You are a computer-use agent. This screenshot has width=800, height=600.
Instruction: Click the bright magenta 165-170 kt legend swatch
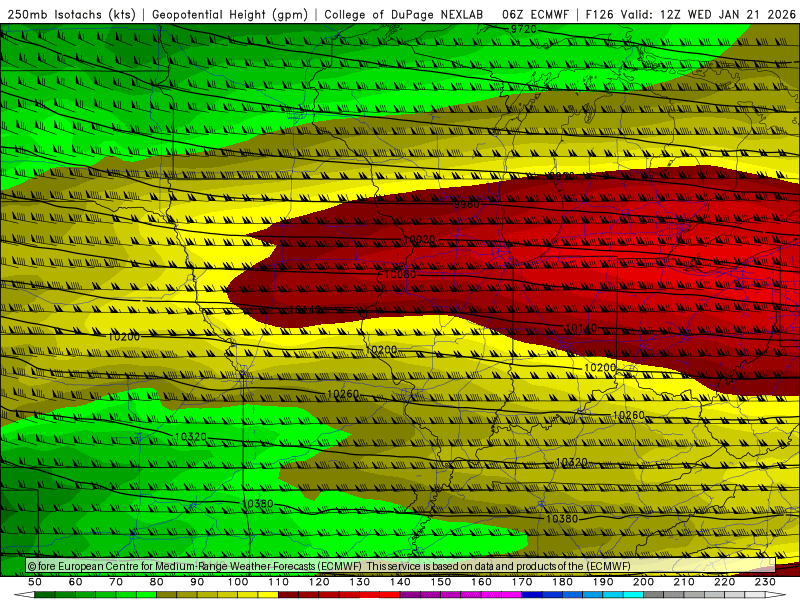point(511,595)
